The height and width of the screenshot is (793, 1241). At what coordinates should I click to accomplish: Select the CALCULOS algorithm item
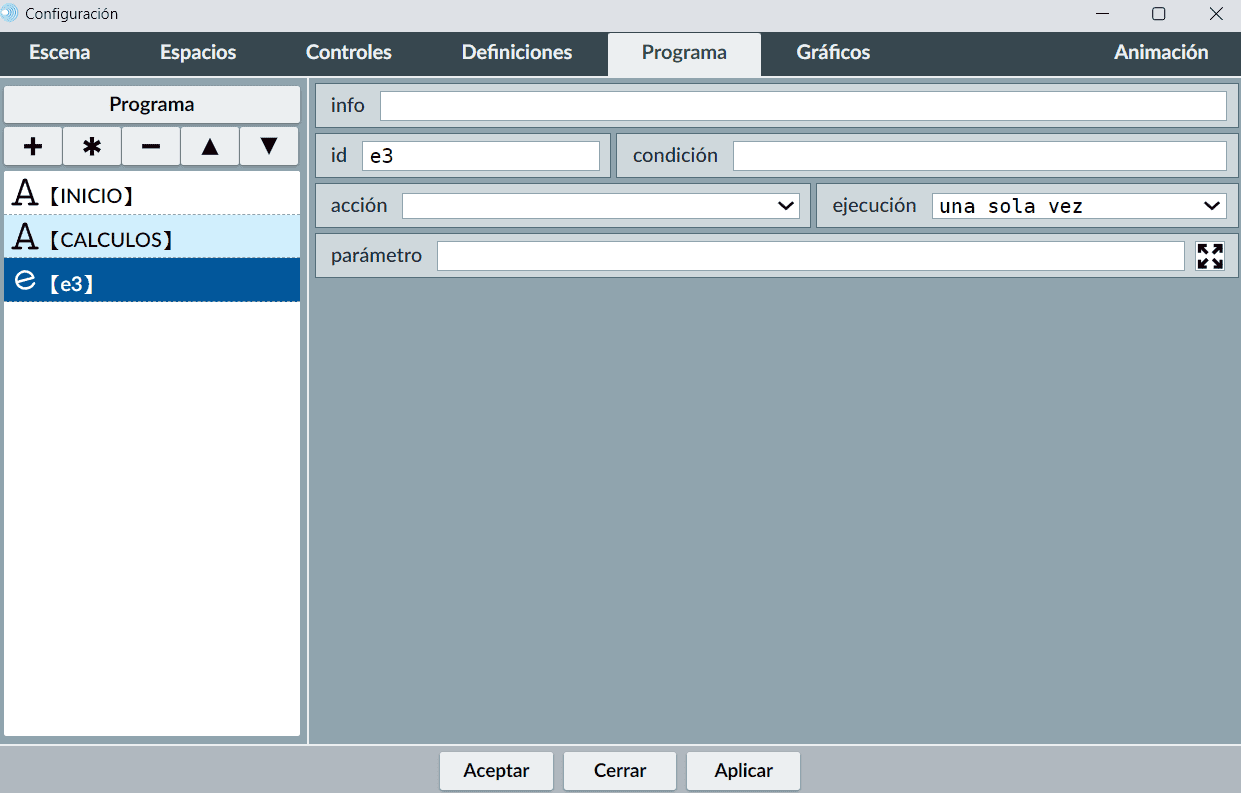point(152,238)
